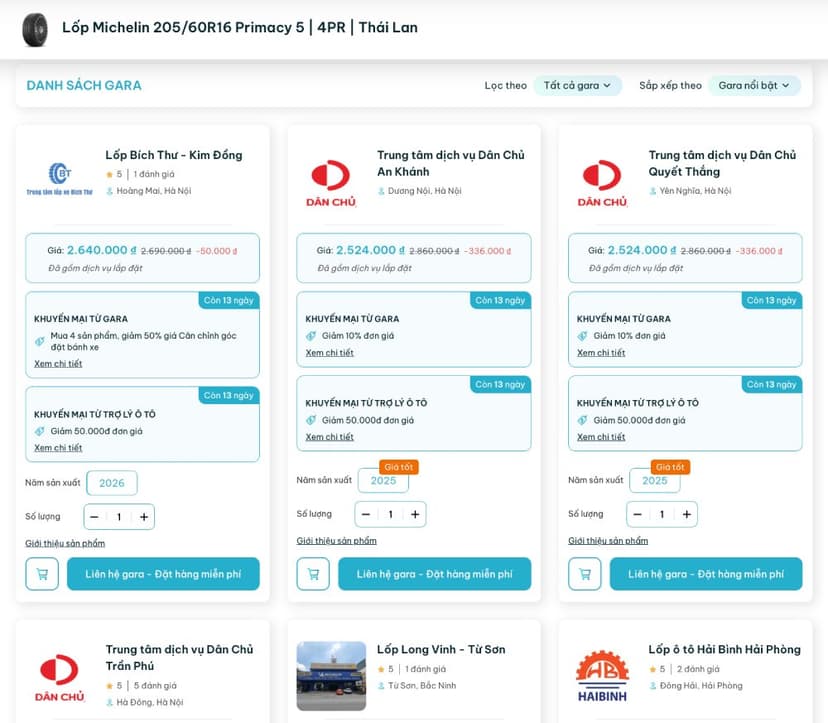This screenshot has width=828, height=723.
Task: Add Lốp Bích Thư tire to cart
Action: point(42,574)
